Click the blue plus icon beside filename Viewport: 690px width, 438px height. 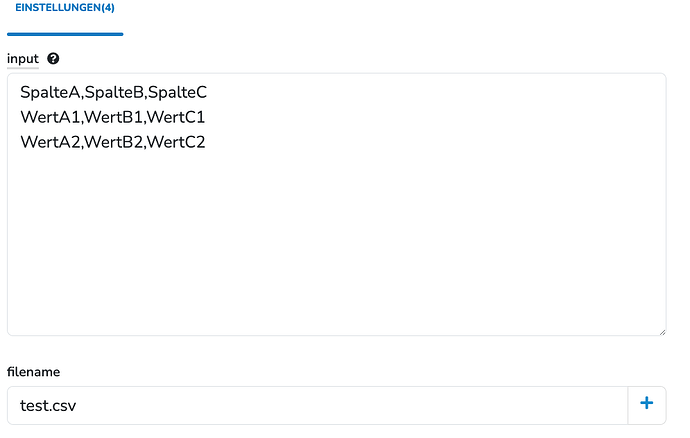[646, 403]
